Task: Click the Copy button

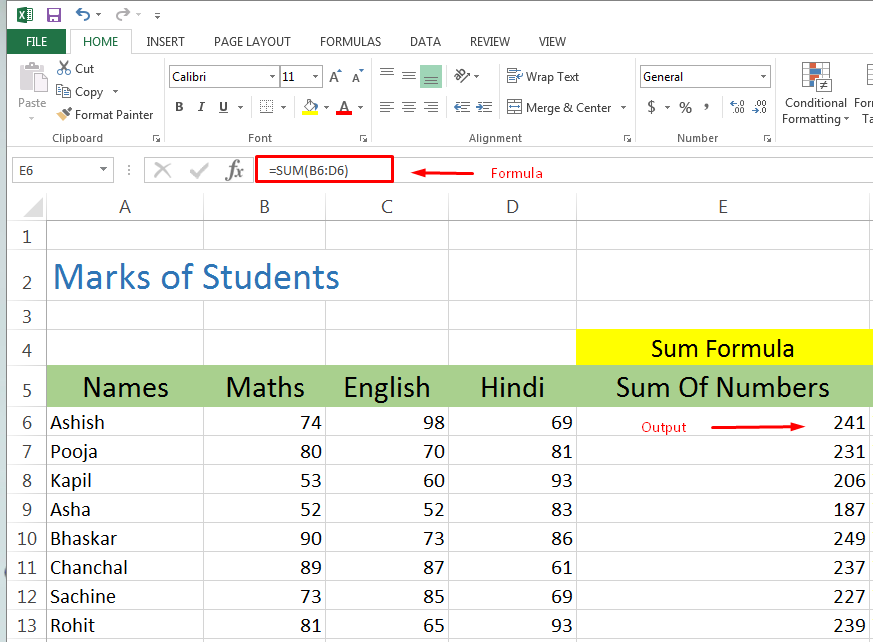Action: 80,92
